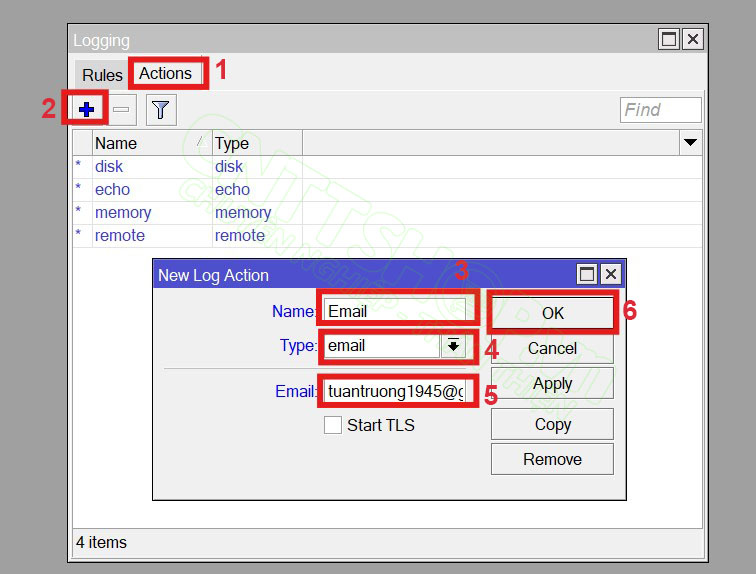Click the minus remove icon in toolbar
Image resolution: width=756 pixels, height=574 pixels.
click(121, 109)
